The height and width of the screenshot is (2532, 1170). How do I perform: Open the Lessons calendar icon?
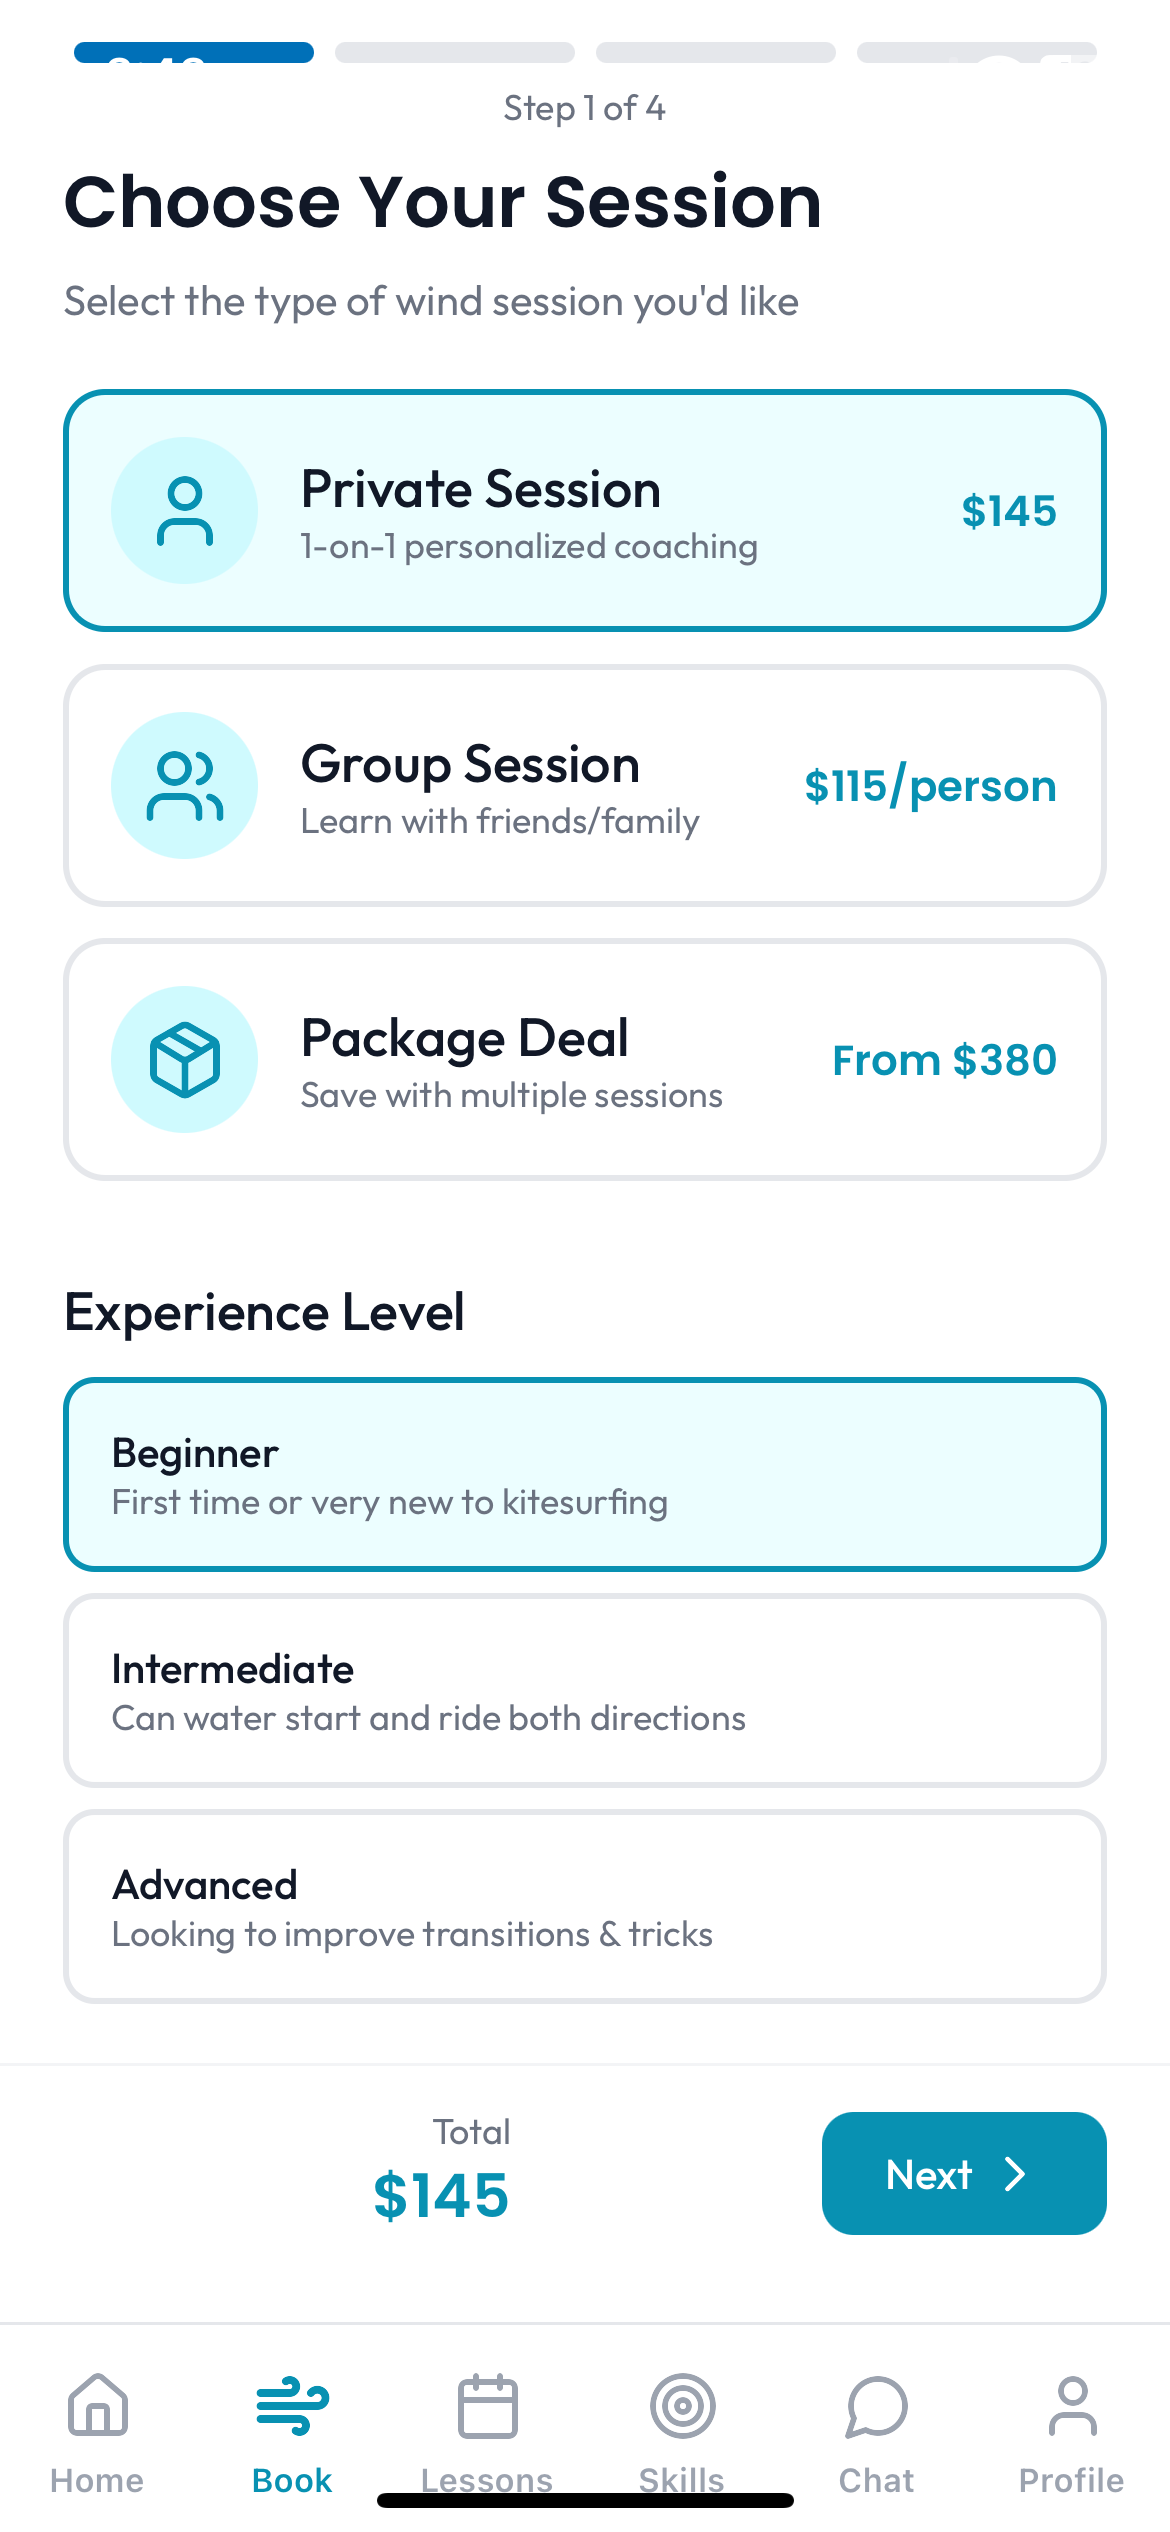click(487, 2405)
